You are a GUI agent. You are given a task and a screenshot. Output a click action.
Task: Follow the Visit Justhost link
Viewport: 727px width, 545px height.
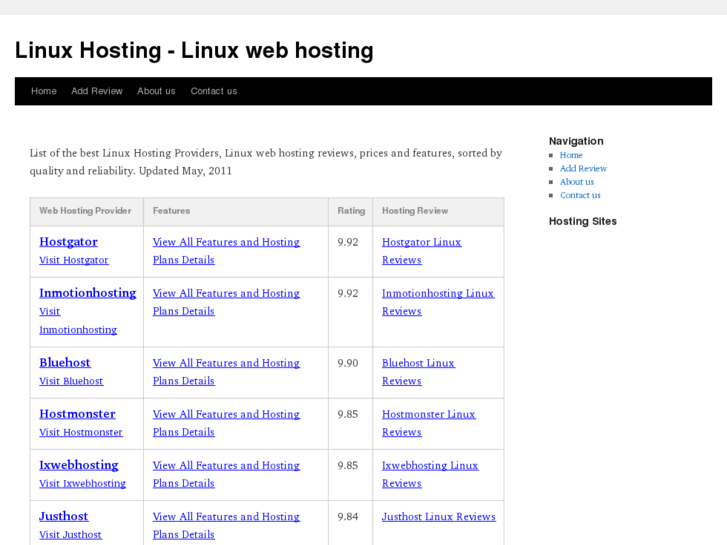[70, 534]
